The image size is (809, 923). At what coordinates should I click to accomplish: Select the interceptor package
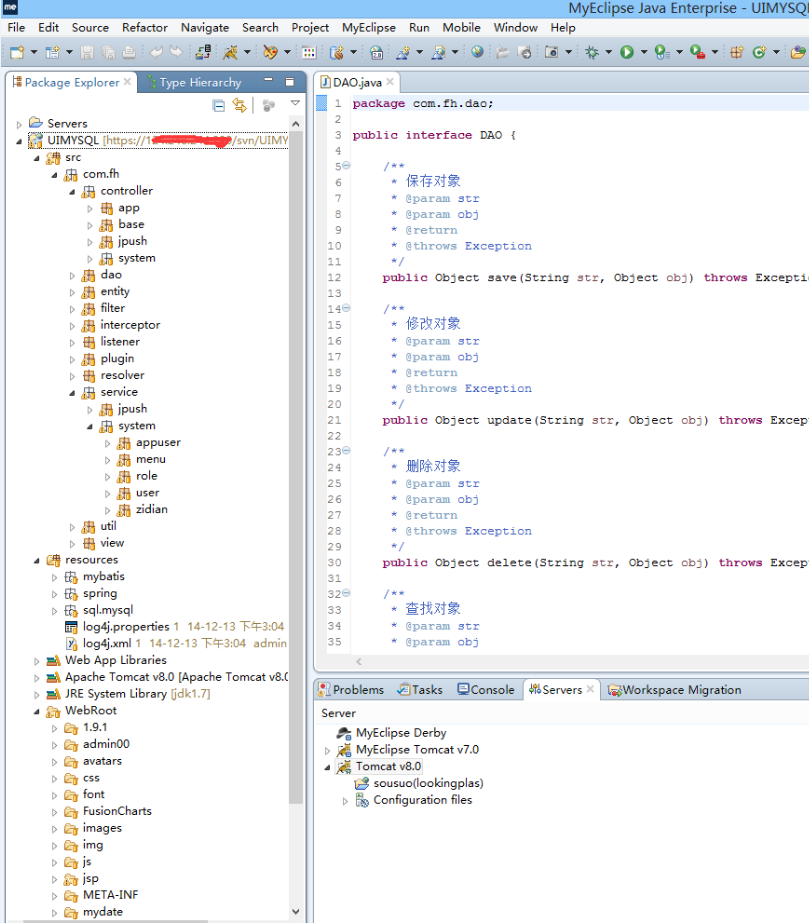[x=130, y=325]
